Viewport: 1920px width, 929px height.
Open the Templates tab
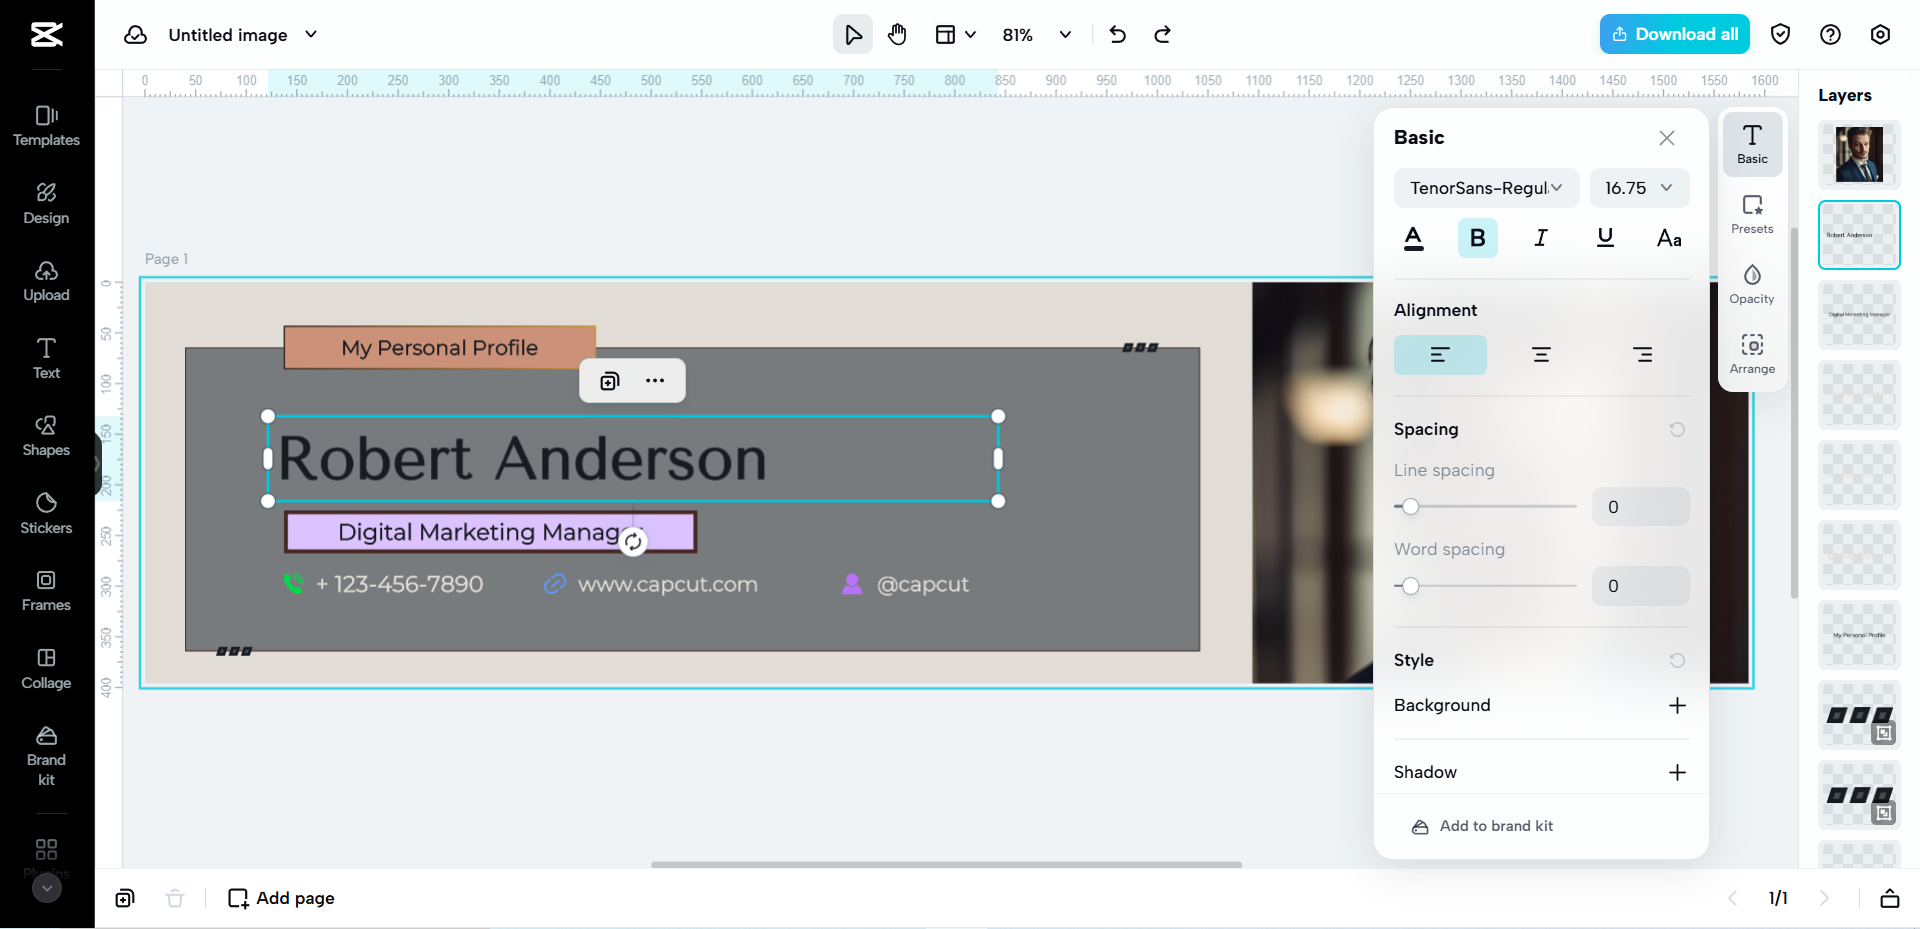46,126
